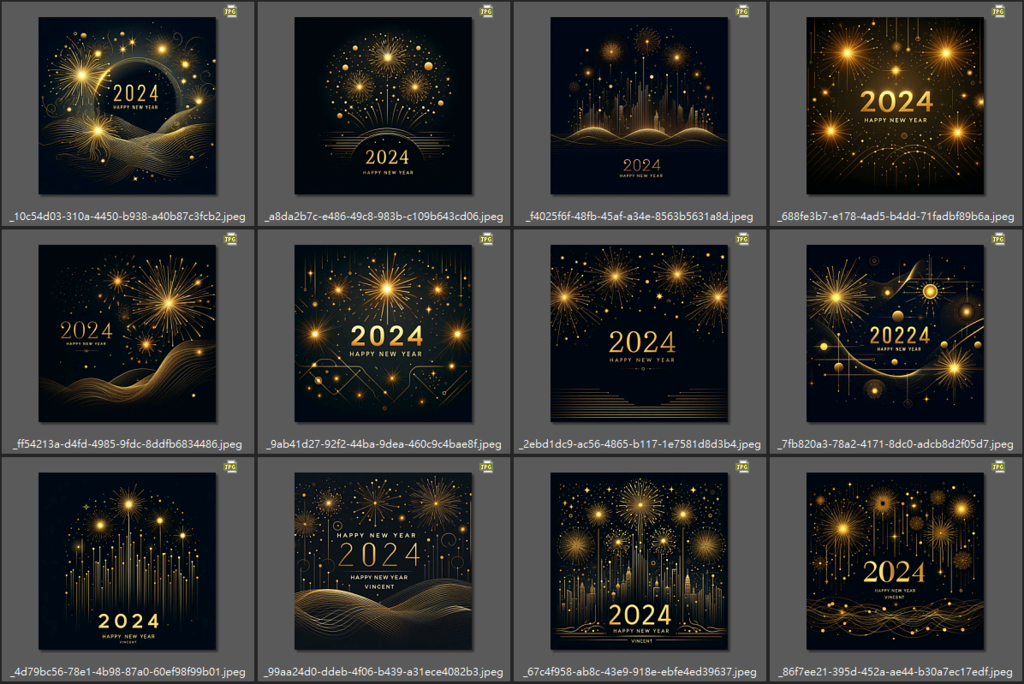1024x684 pixels.
Task: Click JPG badge icon on _99aa24d0 image tile
Action: (x=487, y=468)
